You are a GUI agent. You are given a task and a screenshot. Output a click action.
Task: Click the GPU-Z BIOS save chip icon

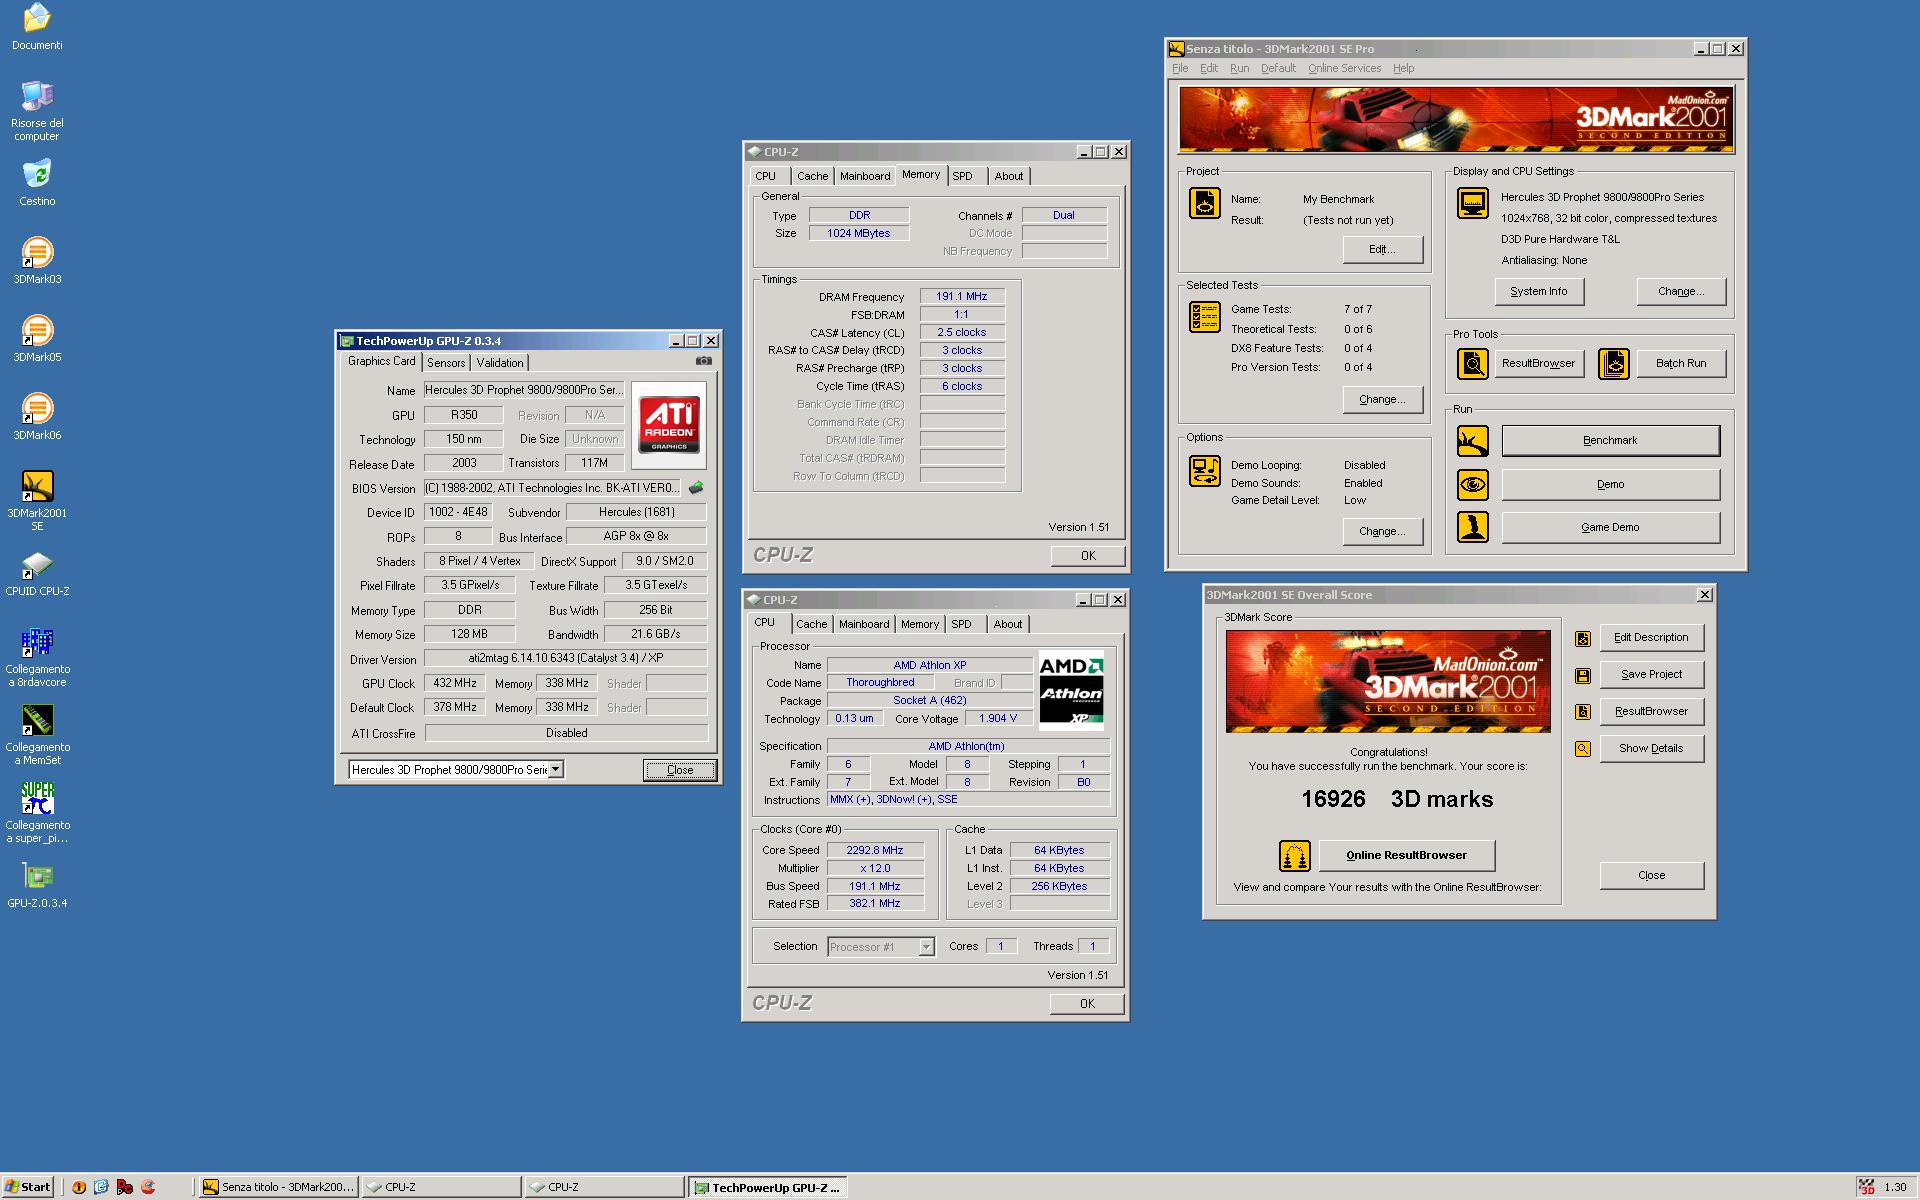[x=696, y=488]
